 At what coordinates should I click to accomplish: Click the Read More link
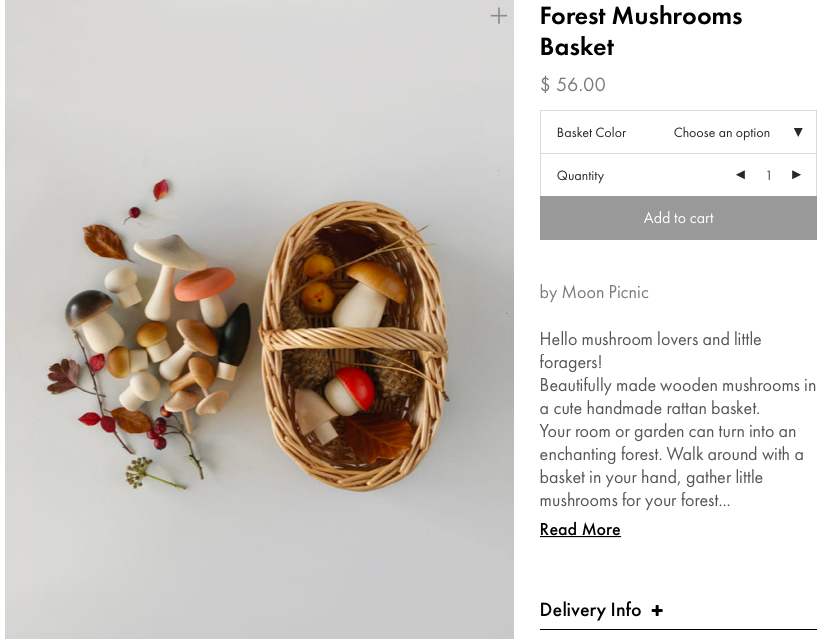point(580,530)
